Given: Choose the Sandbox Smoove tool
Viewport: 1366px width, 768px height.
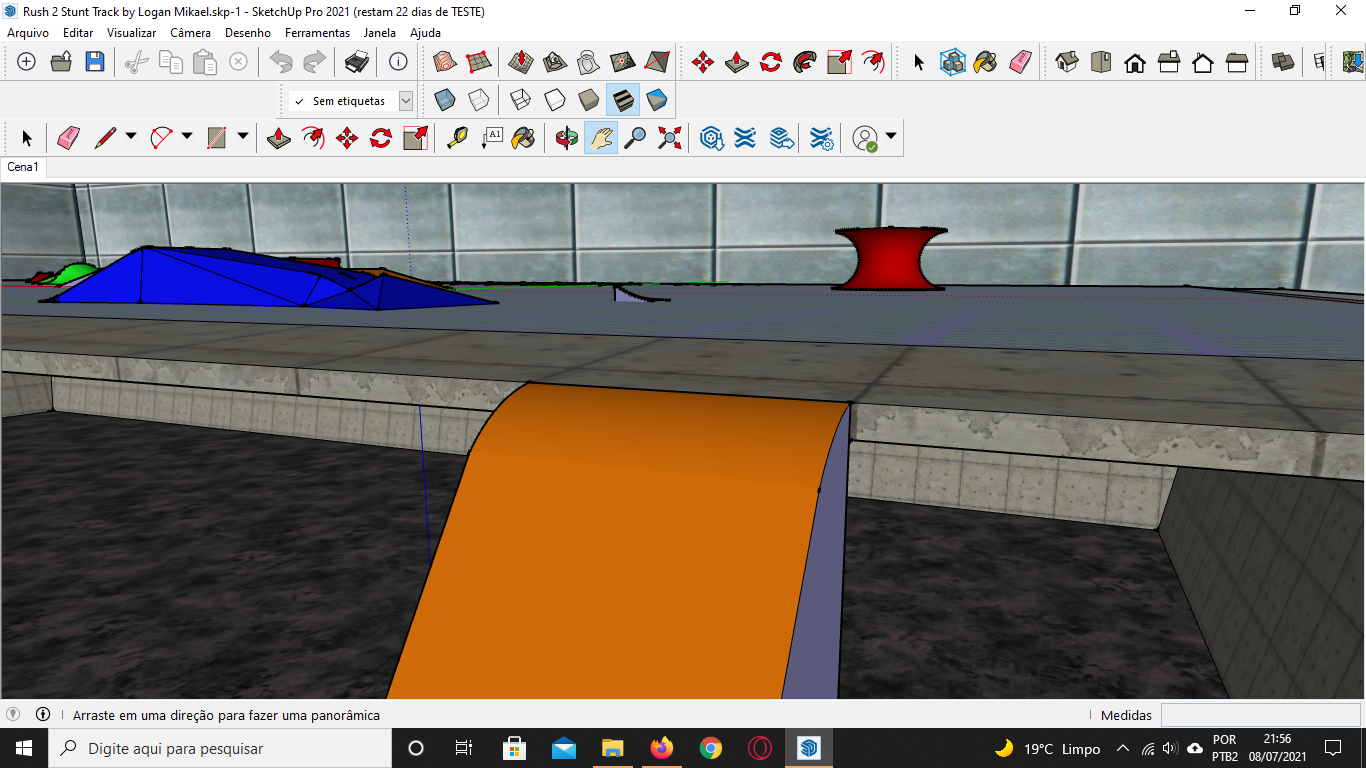Looking at the screenshot, I should 520,62.
